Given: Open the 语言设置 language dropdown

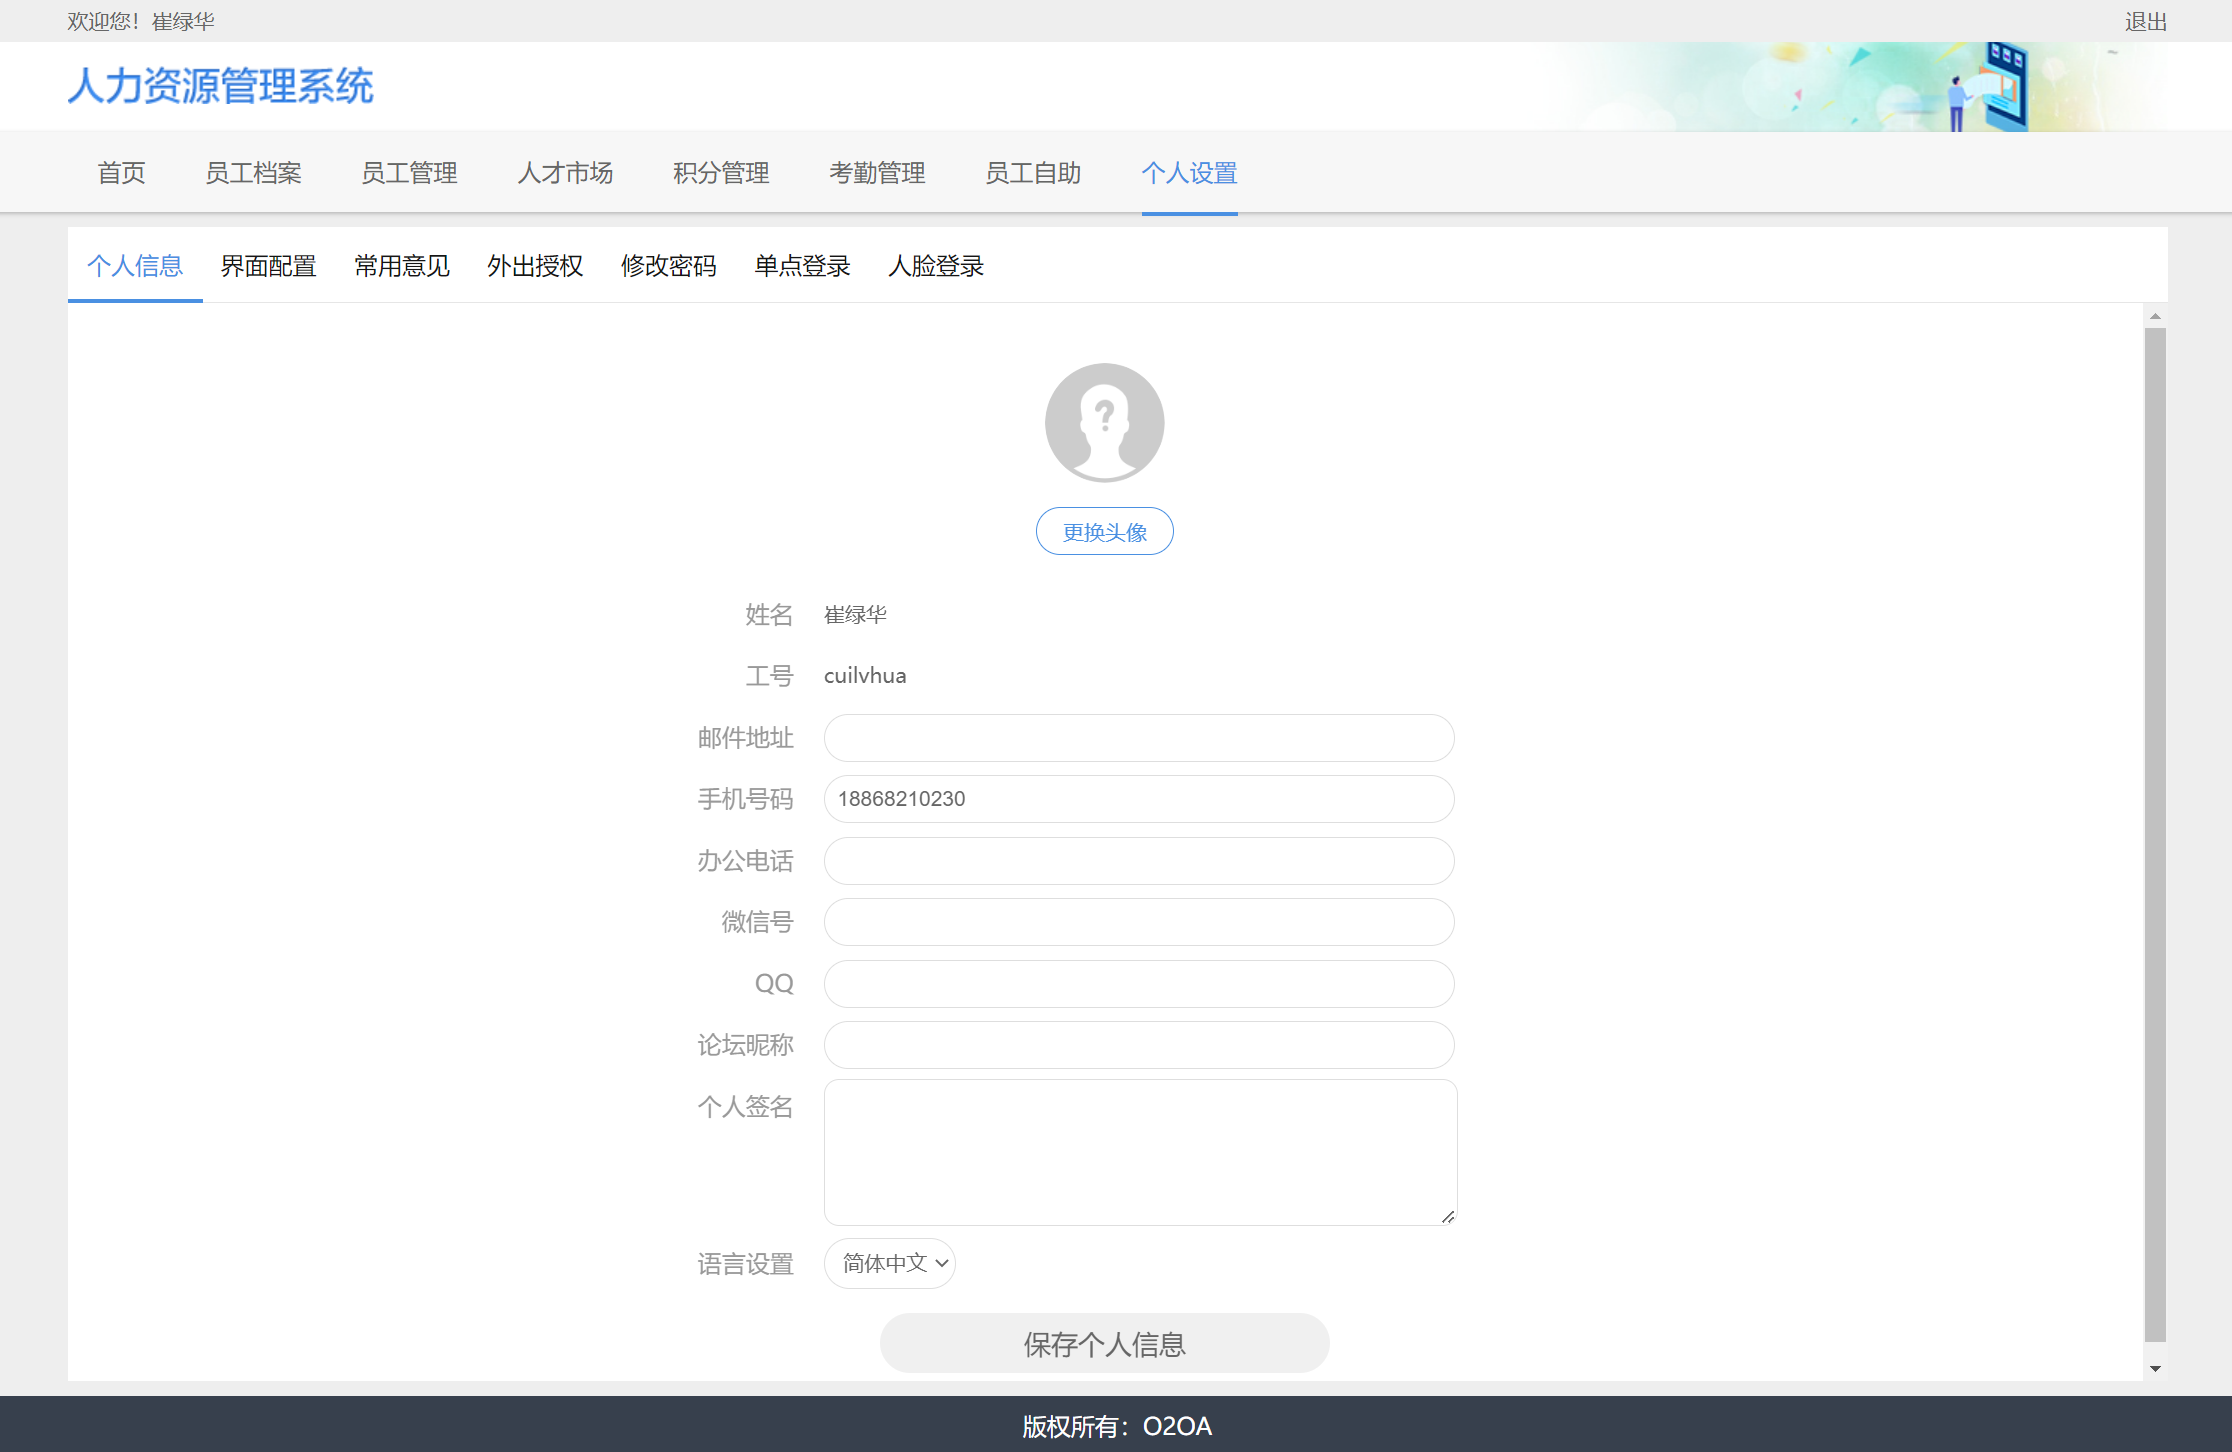Looking at the screenshot, I should [x=890, y=1264].
